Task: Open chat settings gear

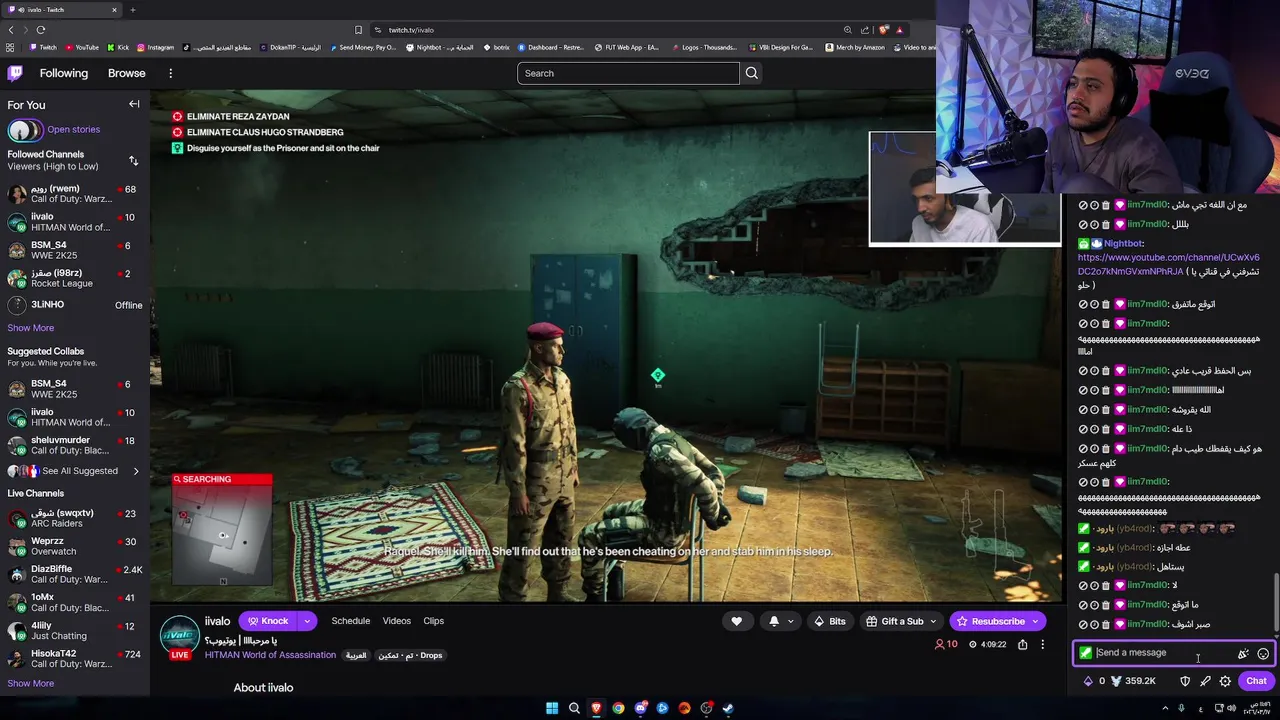Action: point(1225,681)
